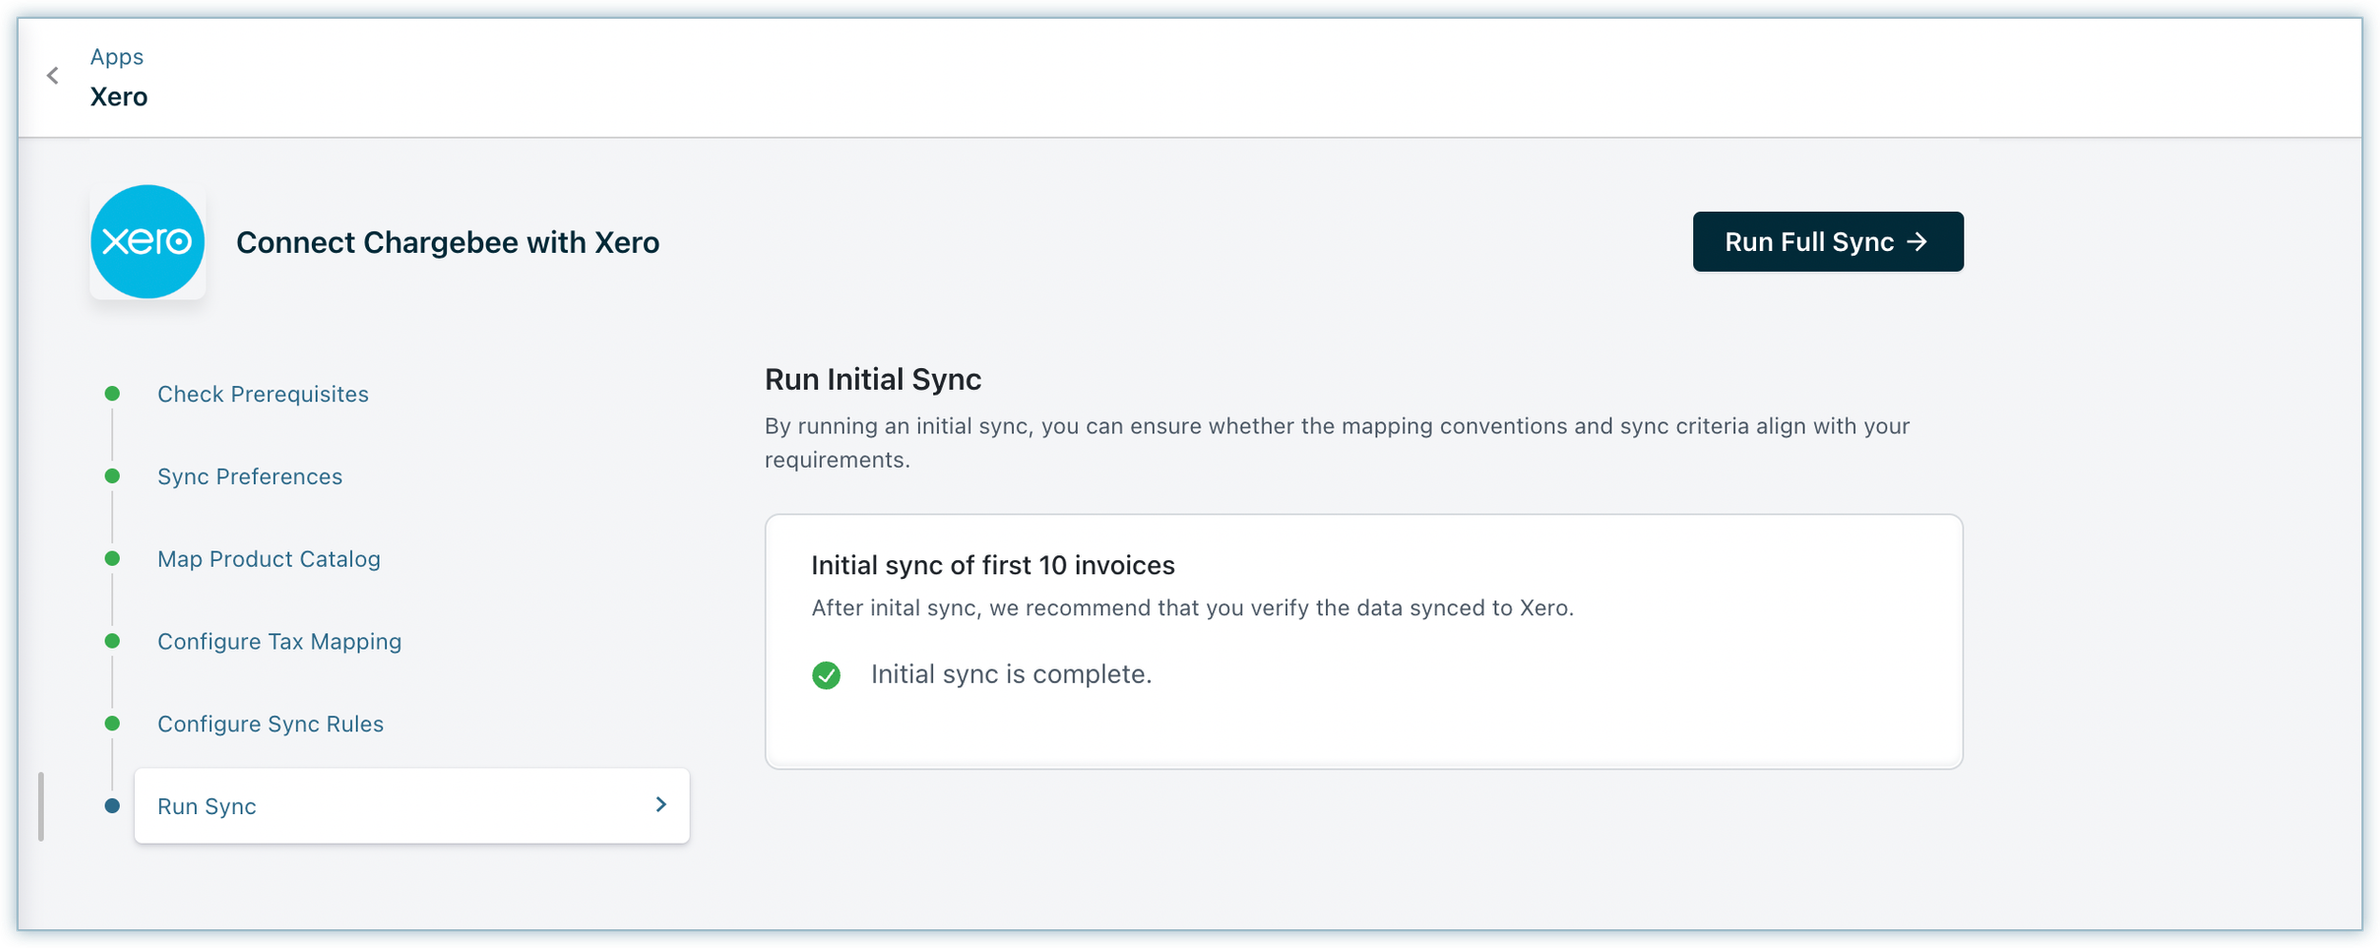Expand the Run Sync chevron

click(x=661, y=805)
